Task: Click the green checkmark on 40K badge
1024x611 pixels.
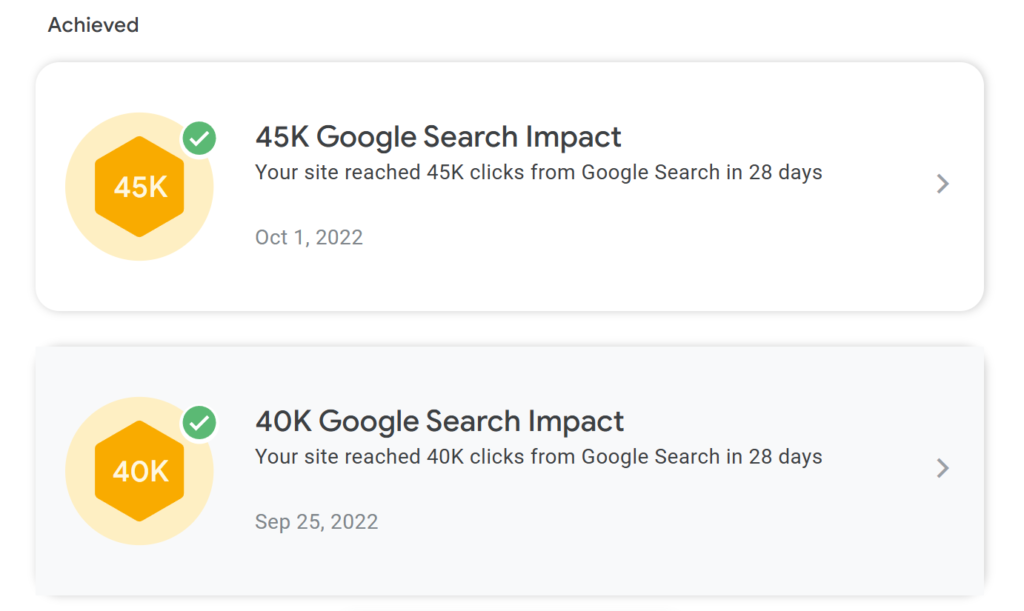Action: coord(199,424)
